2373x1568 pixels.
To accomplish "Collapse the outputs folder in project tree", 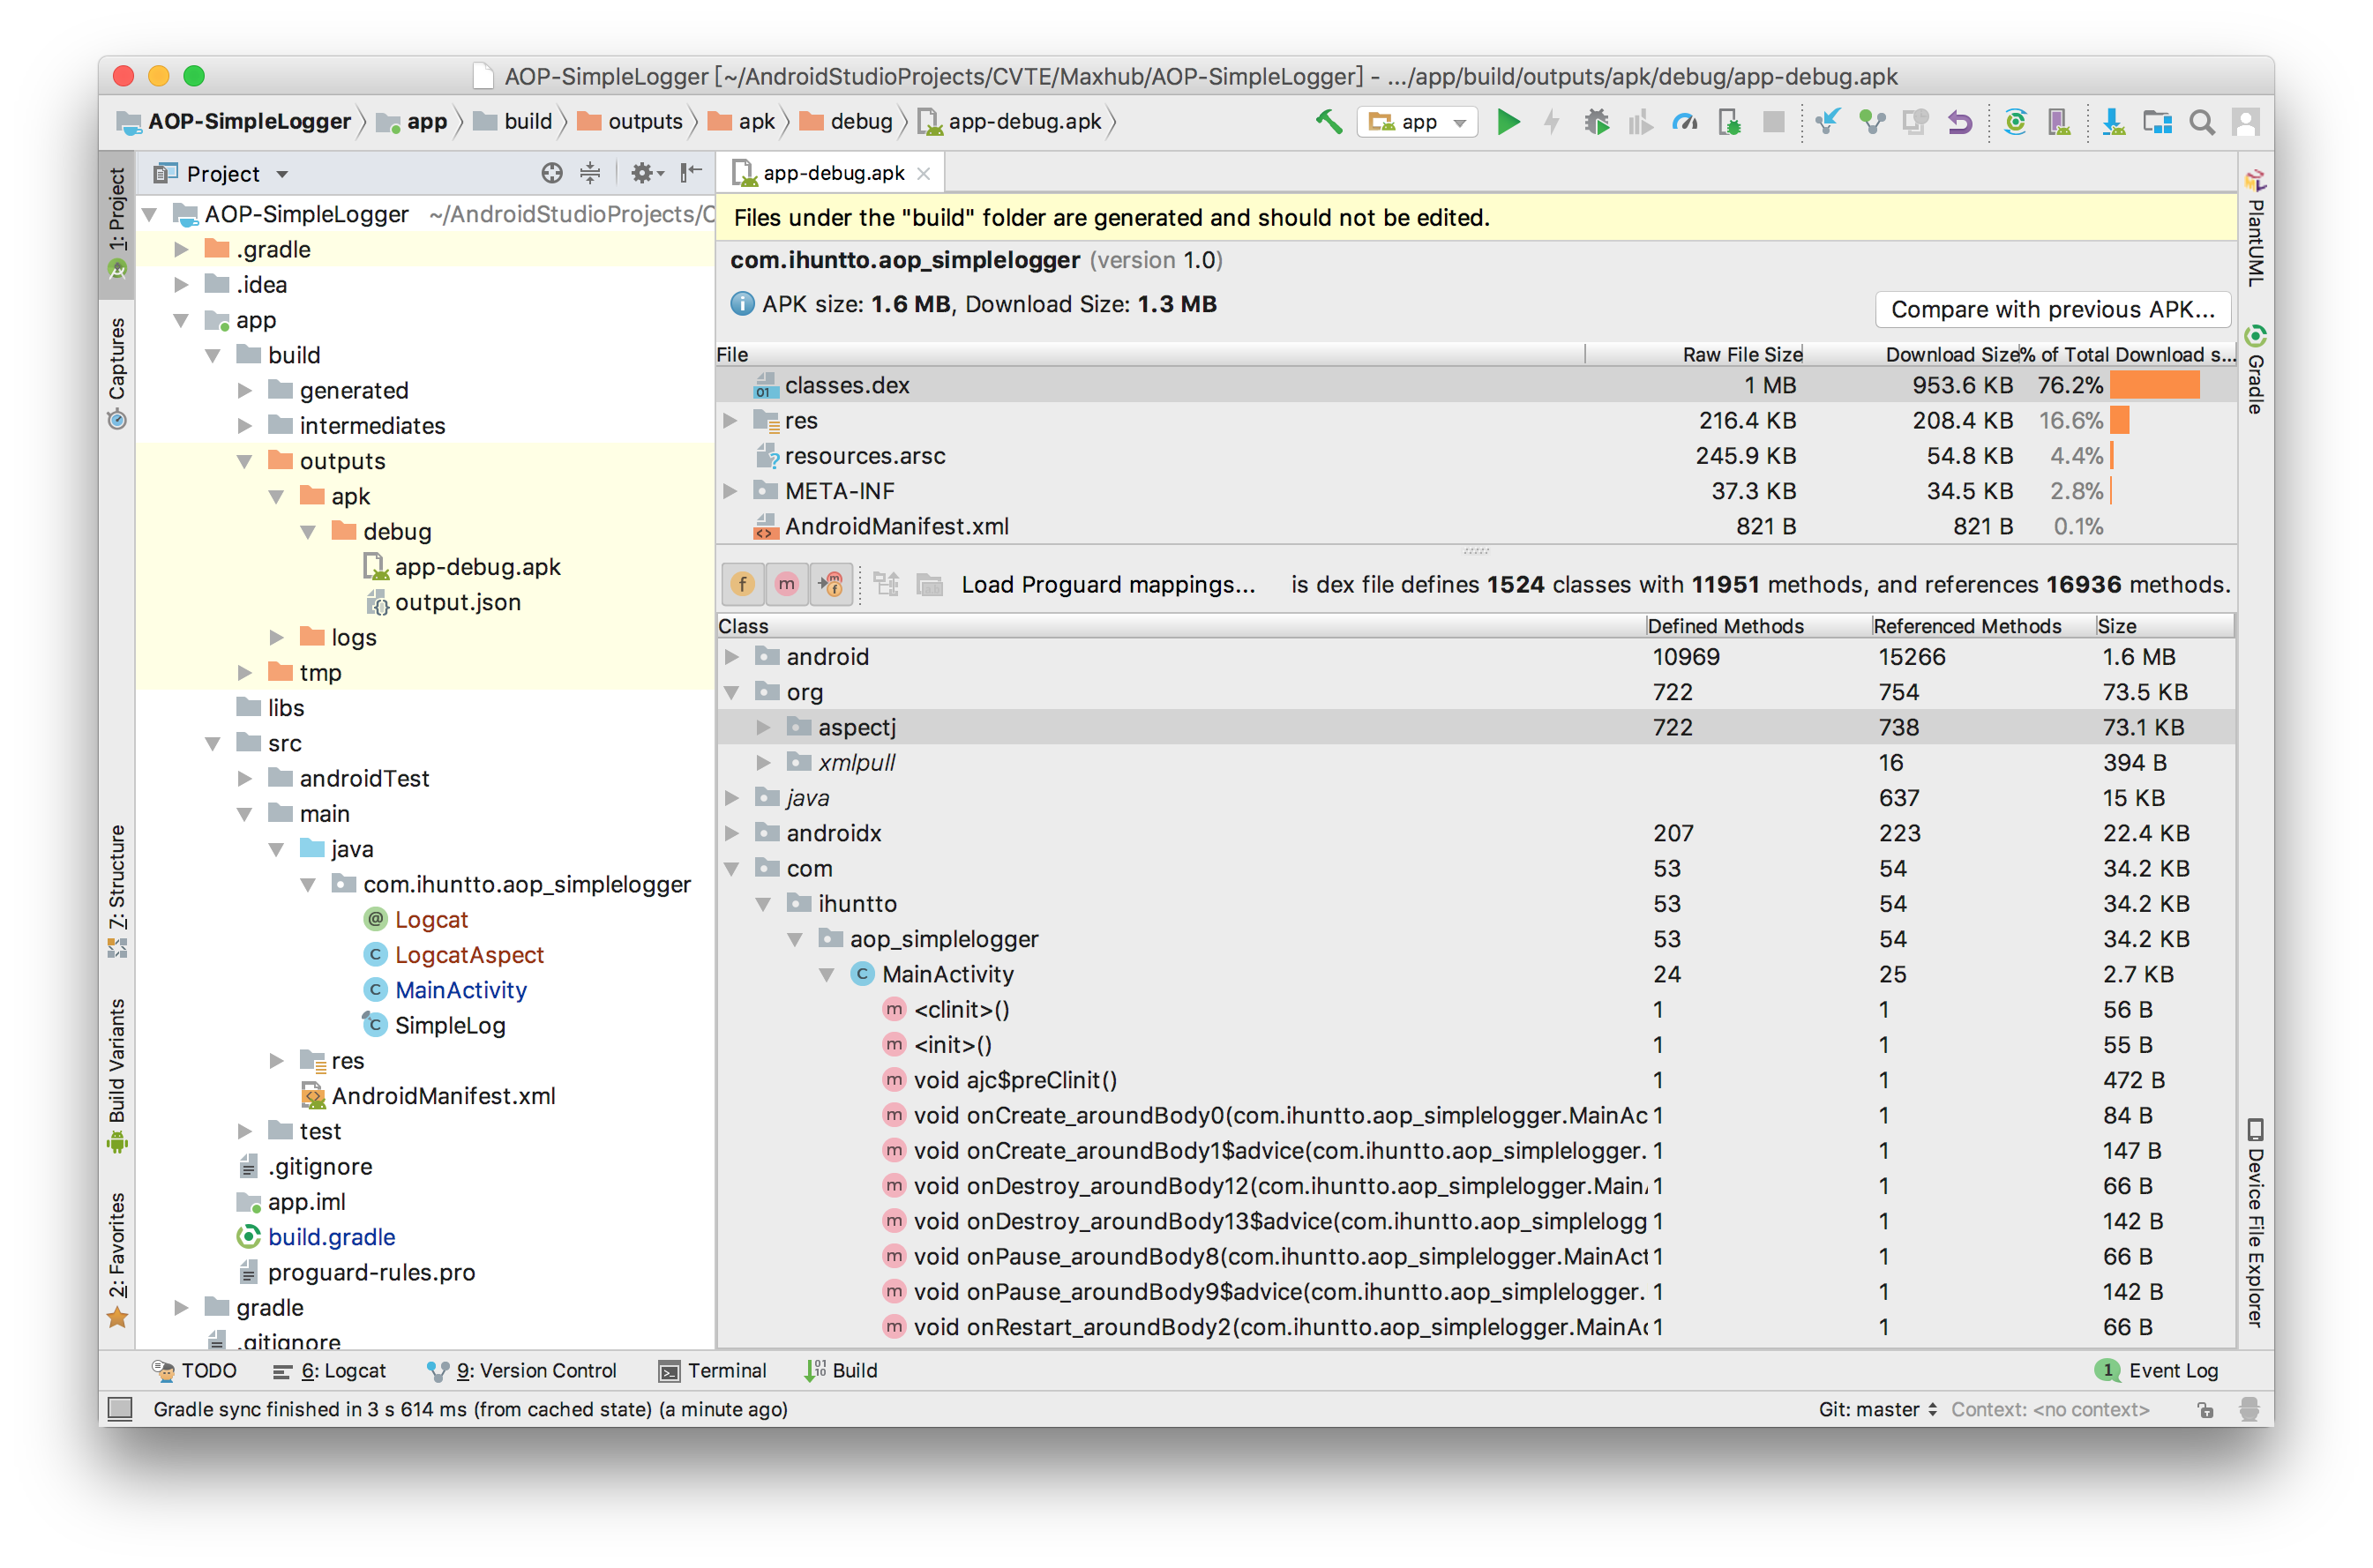I will tap(244, 461).
